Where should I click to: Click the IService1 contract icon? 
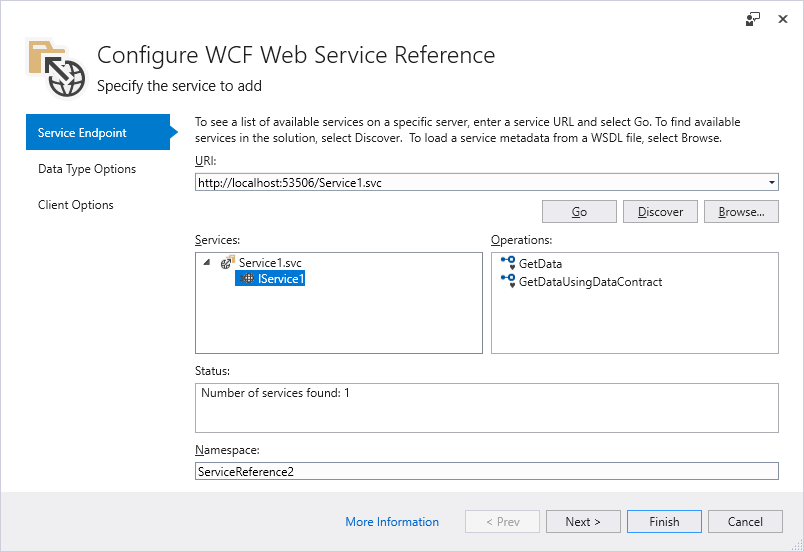pyautogui.click(x=247, y=279)
